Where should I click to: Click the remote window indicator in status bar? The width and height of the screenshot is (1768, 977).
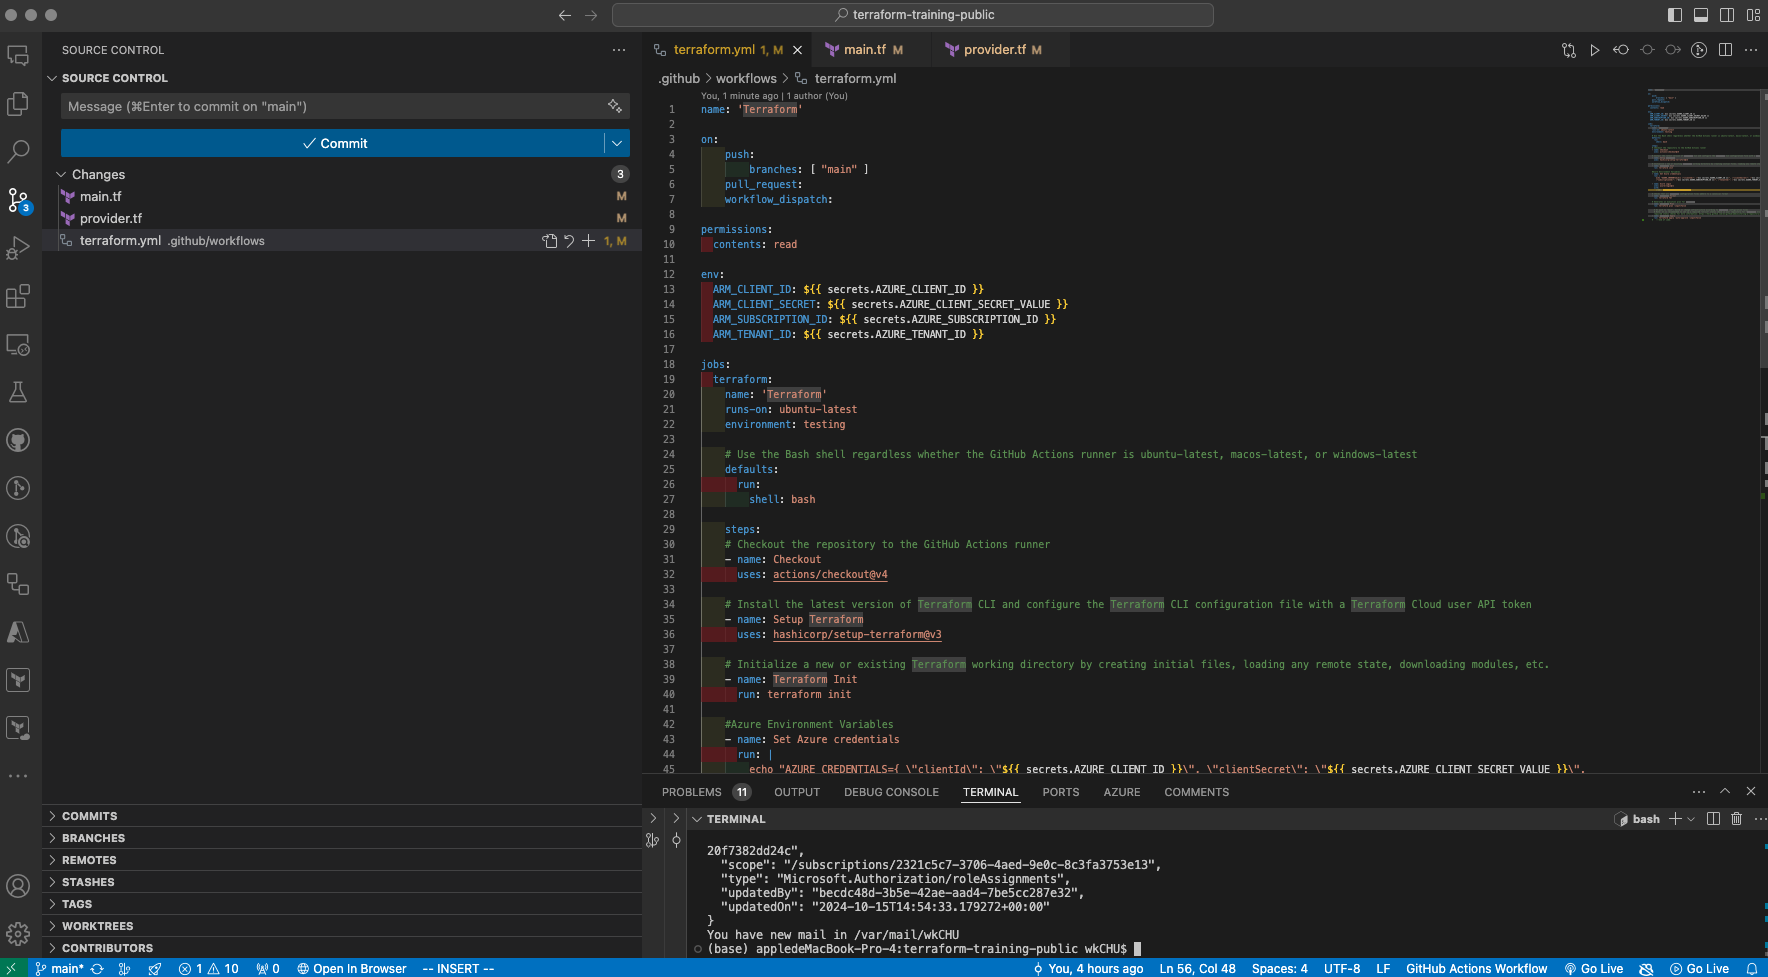pos(14,969)
